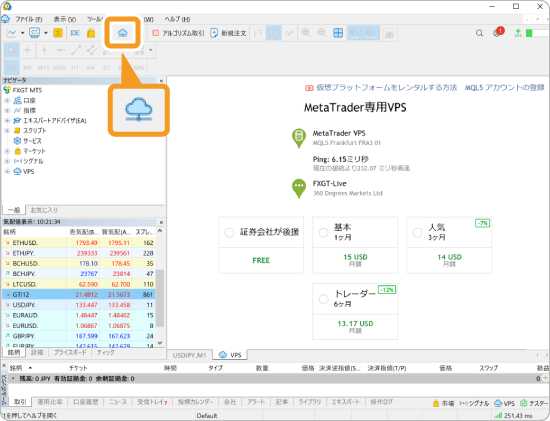
Task: Toggle chart auto scroll in the toolbar
Action: click(355, 33)
